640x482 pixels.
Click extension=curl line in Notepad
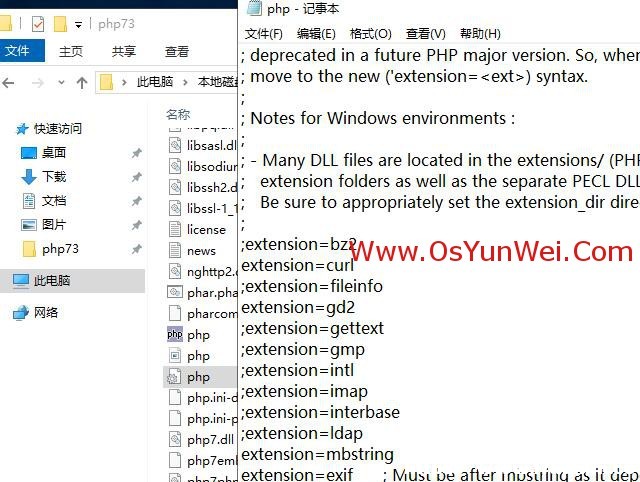[298, 266]
